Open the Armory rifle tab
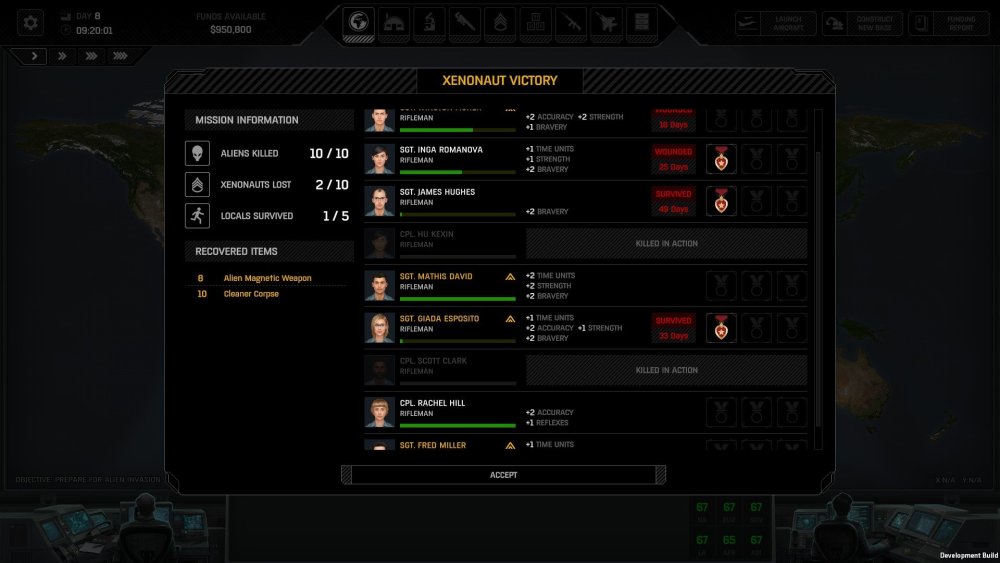 point(571,24)
